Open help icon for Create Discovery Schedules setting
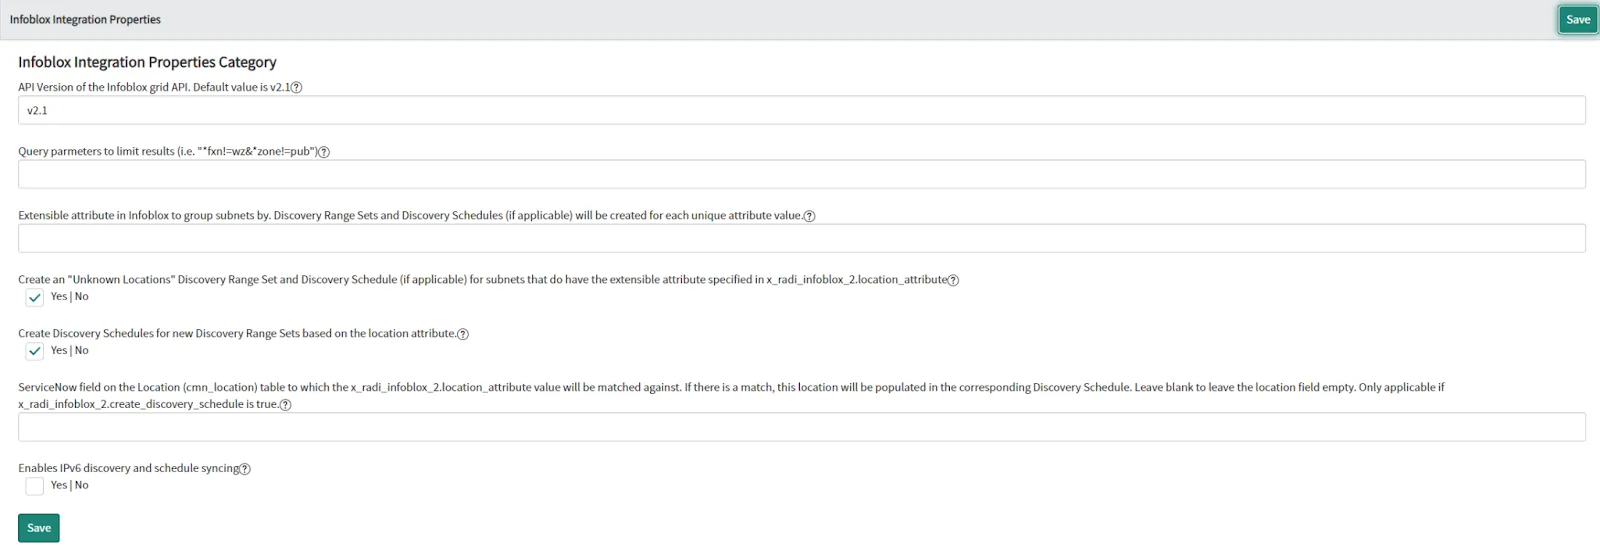The width and height of the screenshot is (1600, 548). pyautogui.click(x=463, y=334)
